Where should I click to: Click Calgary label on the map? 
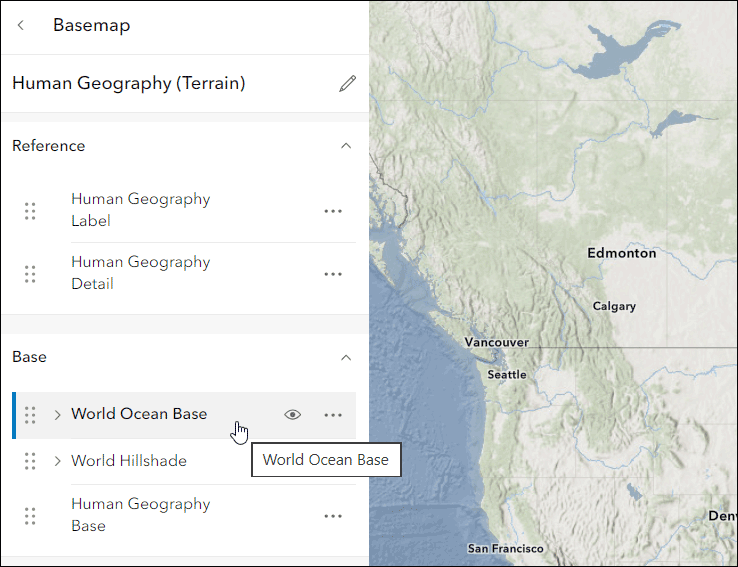pos(614,306)
